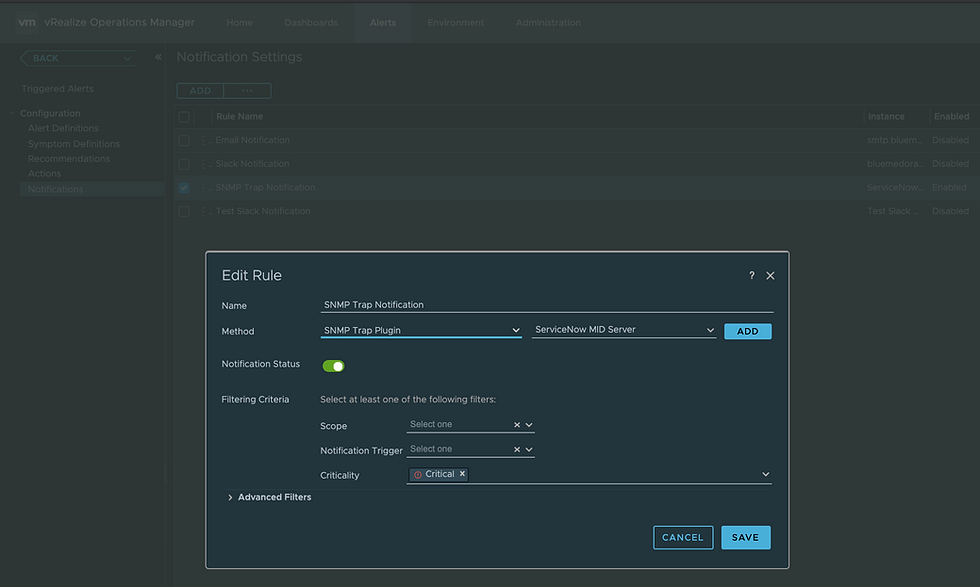Open the Alerts tab
Viewport: 980px width, 587px height.
382,23
